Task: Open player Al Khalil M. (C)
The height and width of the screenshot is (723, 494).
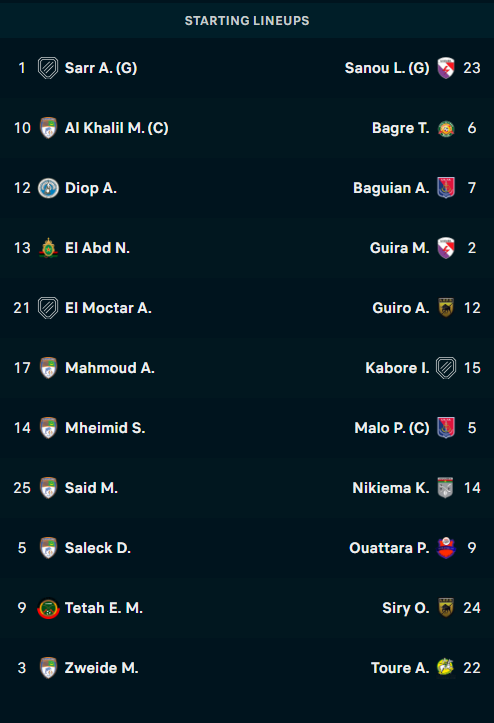Action: [117, 128]
